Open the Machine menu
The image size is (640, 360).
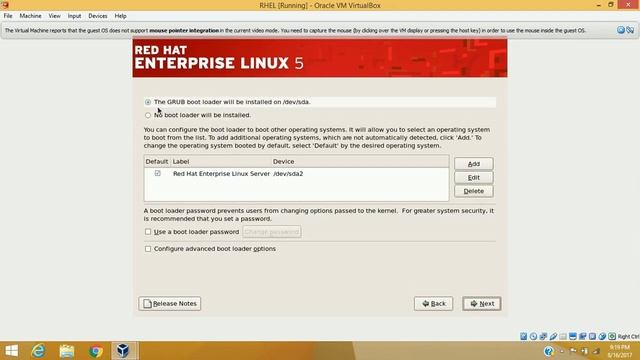[x=30, y=16]
